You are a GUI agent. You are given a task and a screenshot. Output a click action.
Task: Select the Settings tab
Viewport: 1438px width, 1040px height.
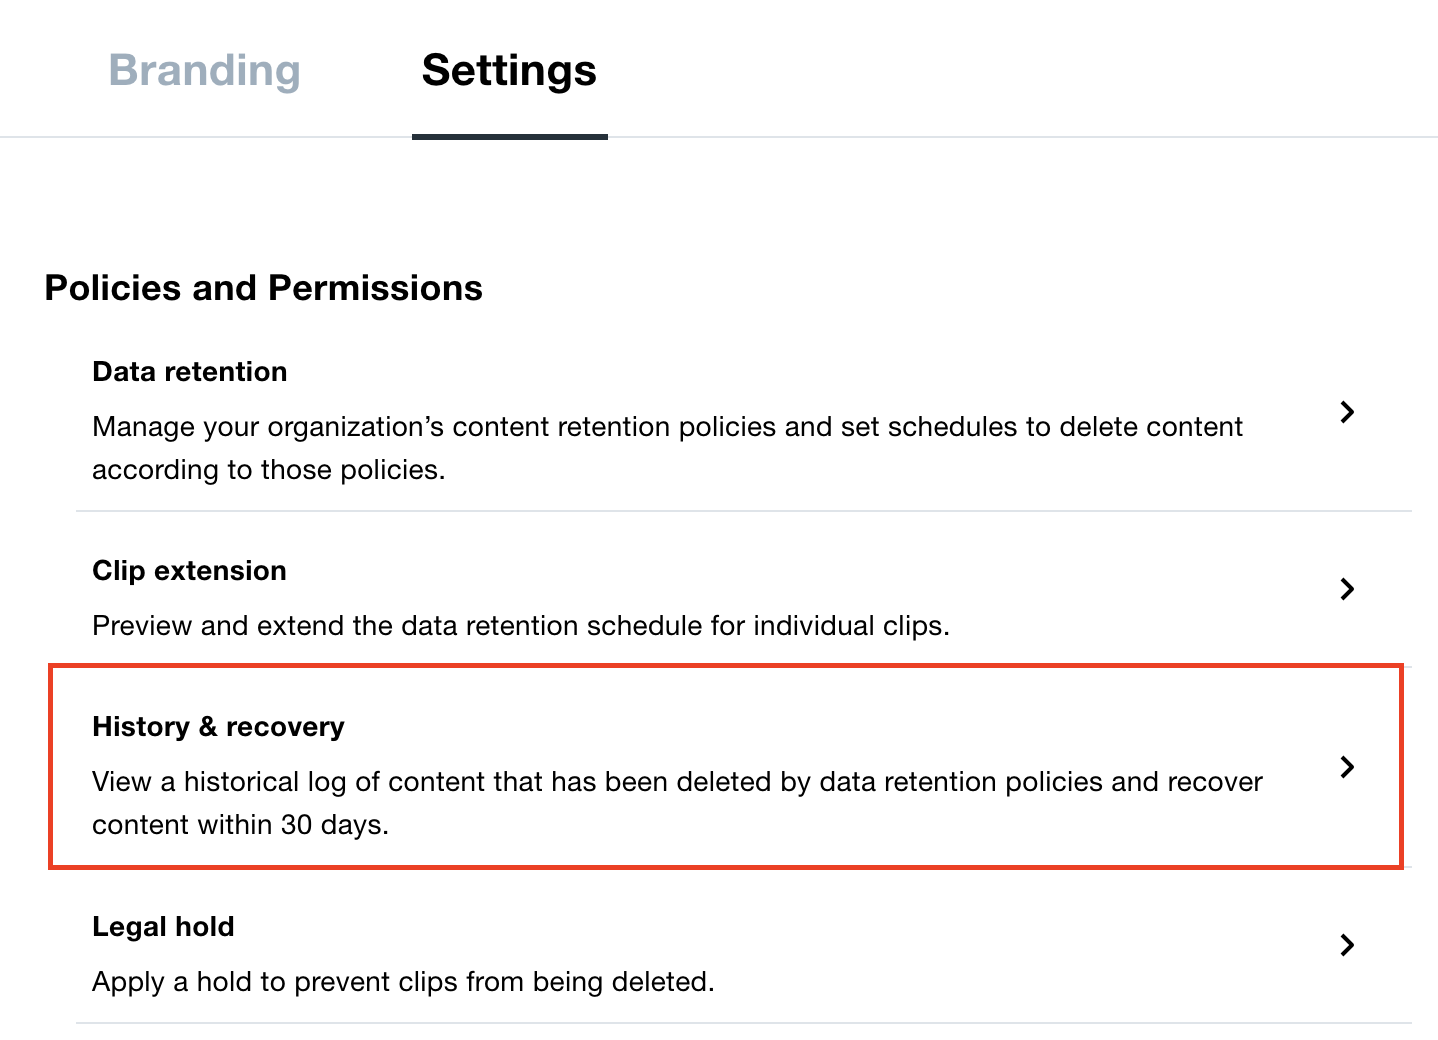[508, 70]
